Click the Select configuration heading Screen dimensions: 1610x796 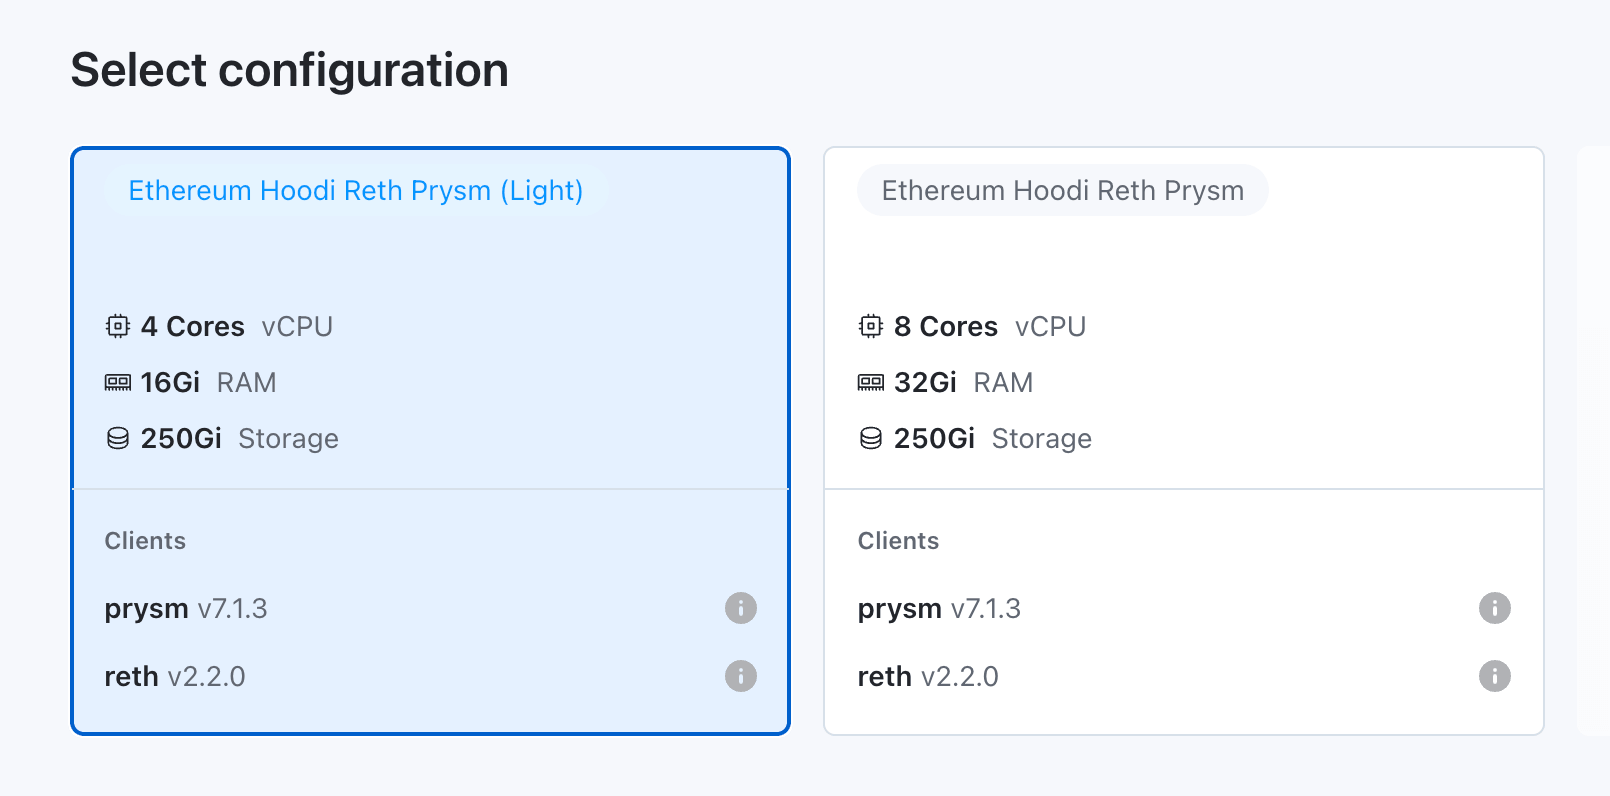290,70
